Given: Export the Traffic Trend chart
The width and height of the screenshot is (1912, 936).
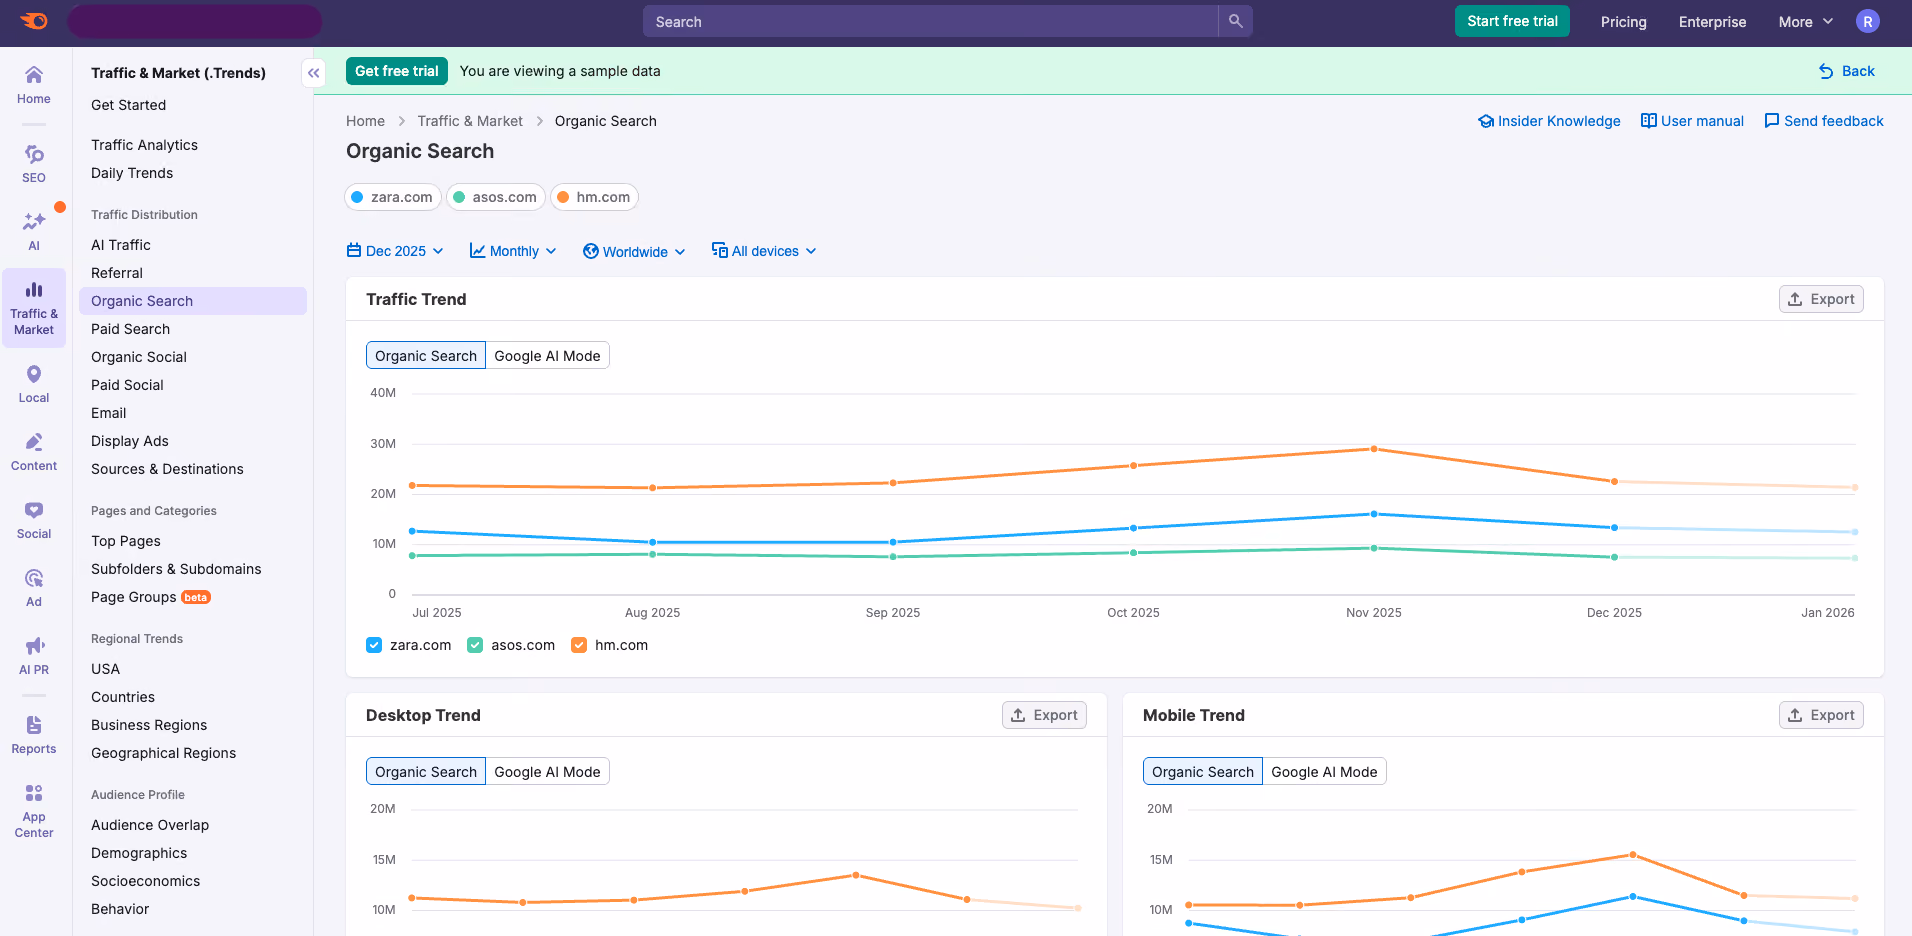Looking at the screenshot, I should 1821,299.
